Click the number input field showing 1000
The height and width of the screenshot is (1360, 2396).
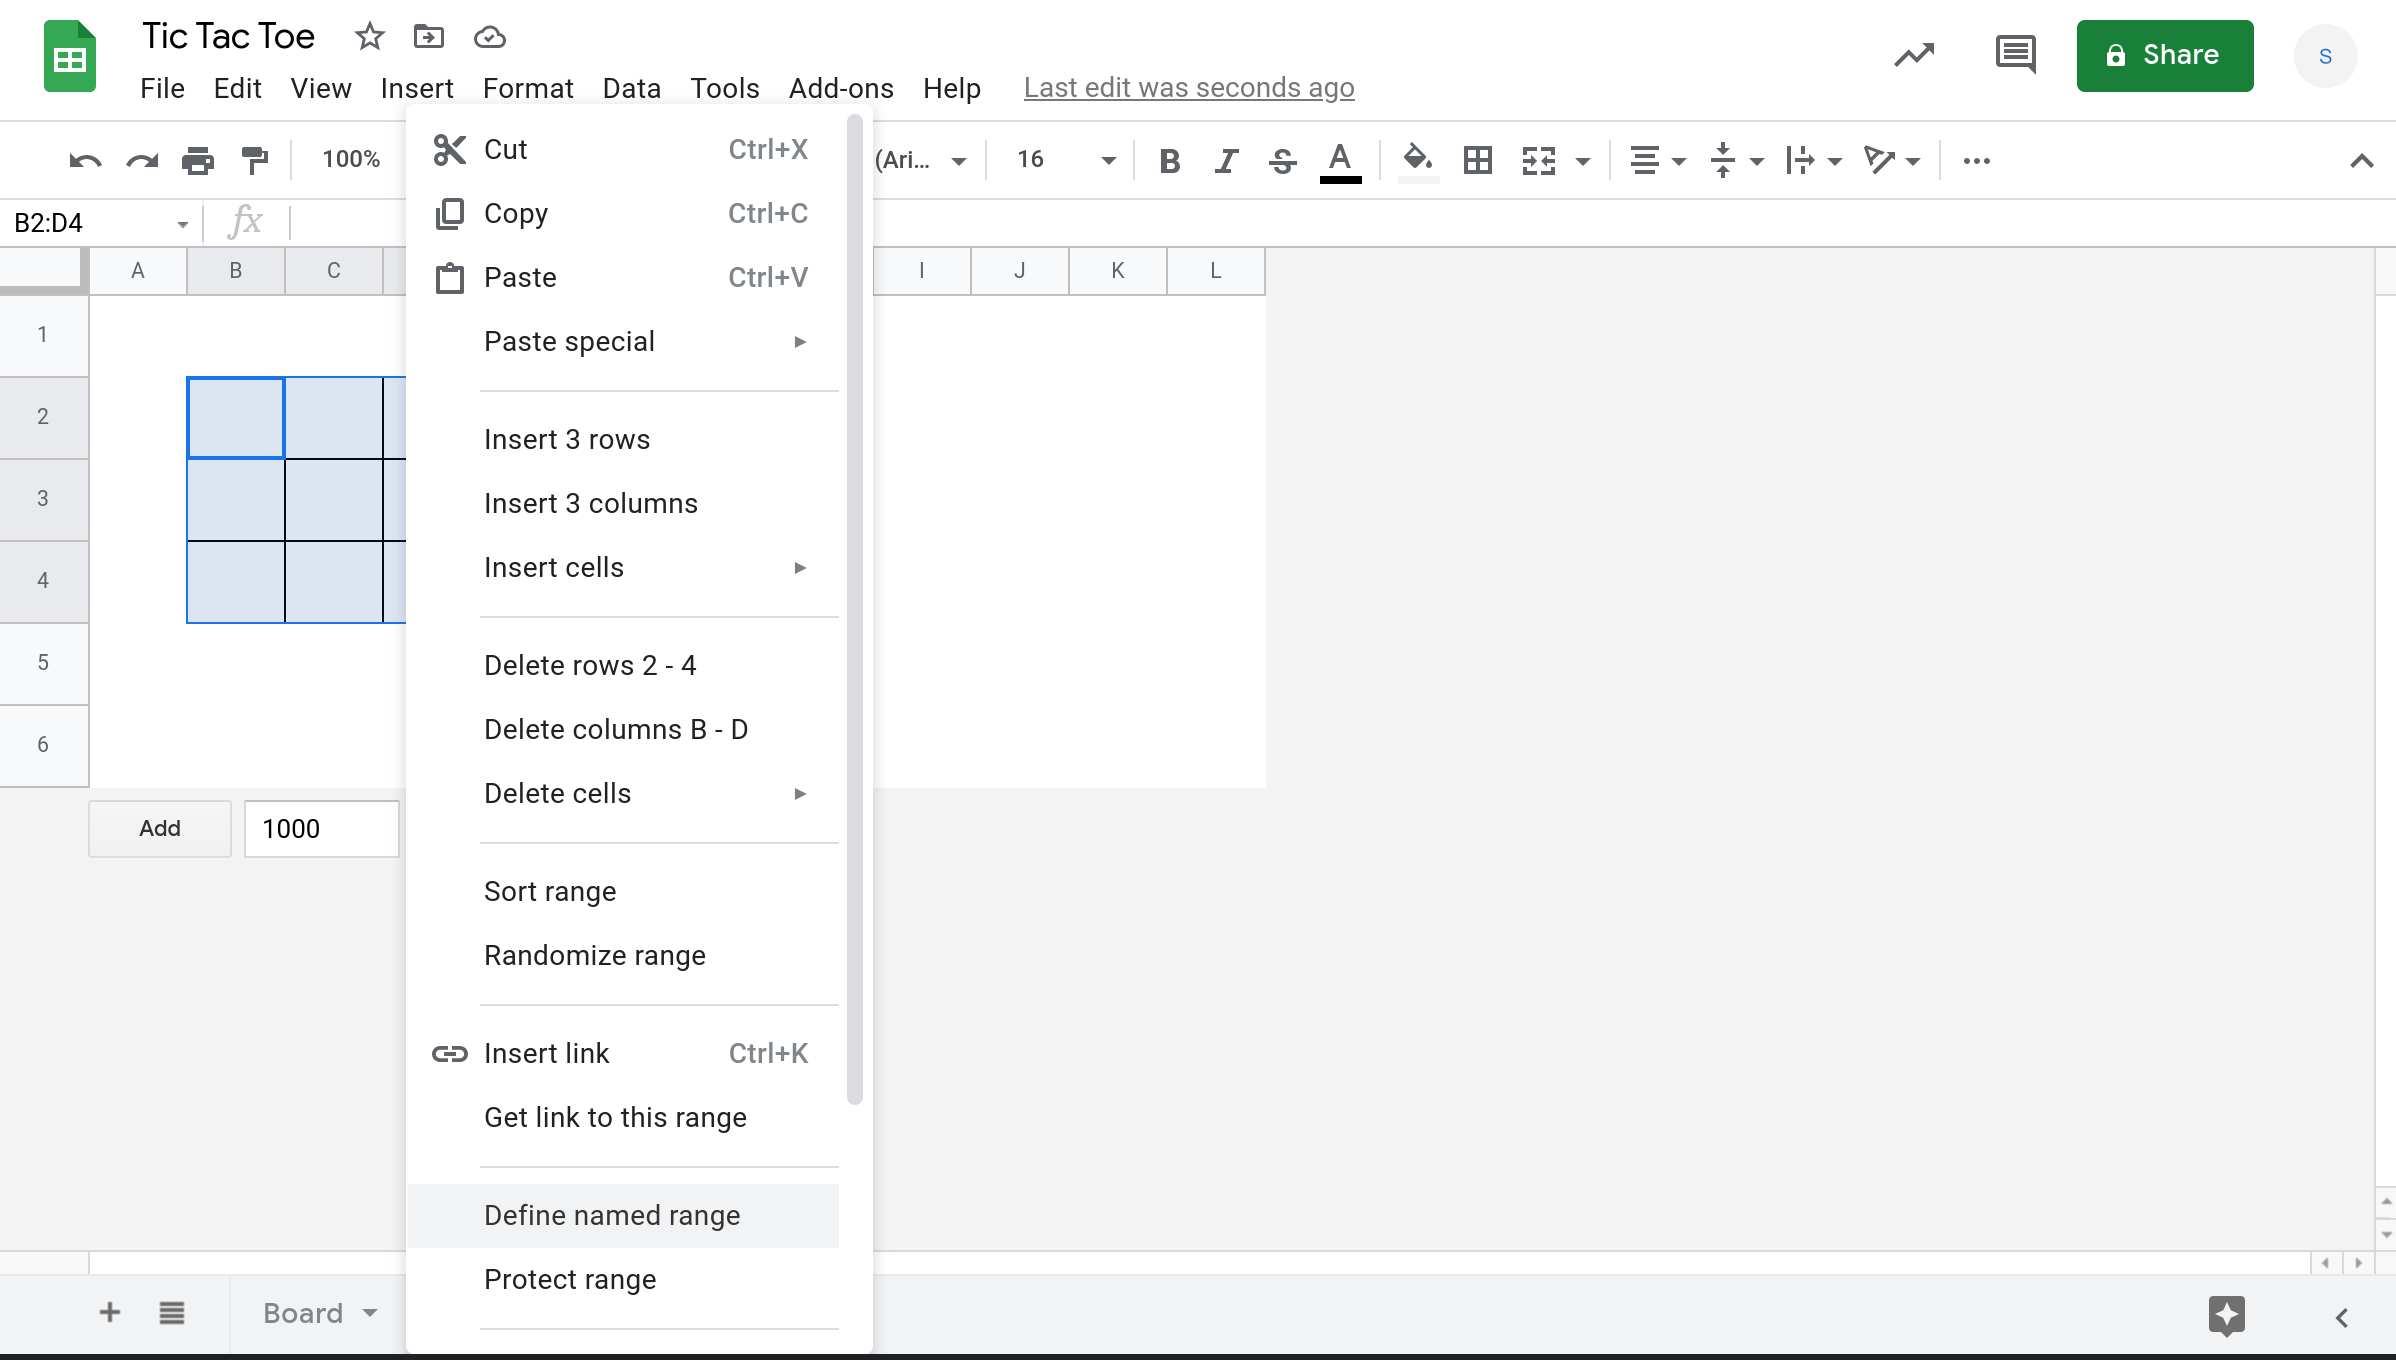[x=319, y=828]
